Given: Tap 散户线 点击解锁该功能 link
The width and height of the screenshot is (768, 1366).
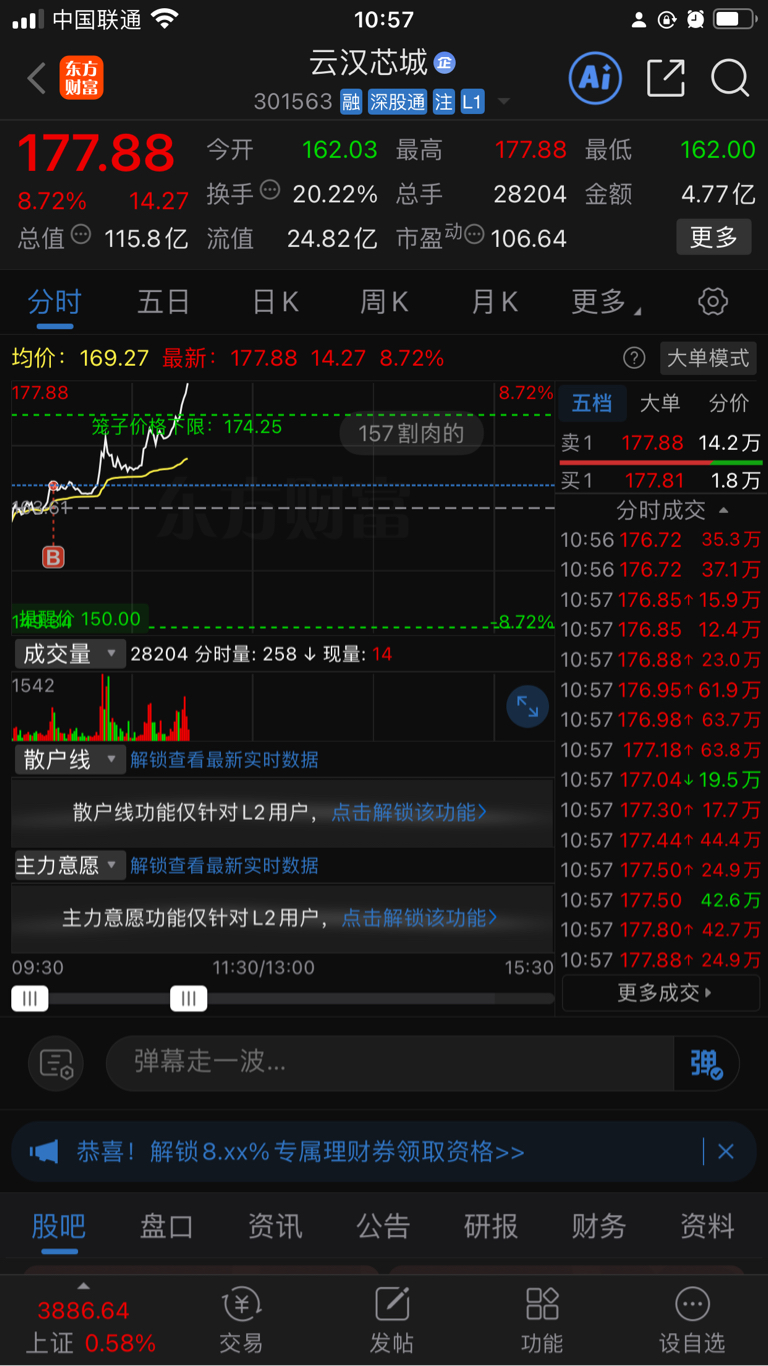Looking at the screenshot, I should pos(409,812).
